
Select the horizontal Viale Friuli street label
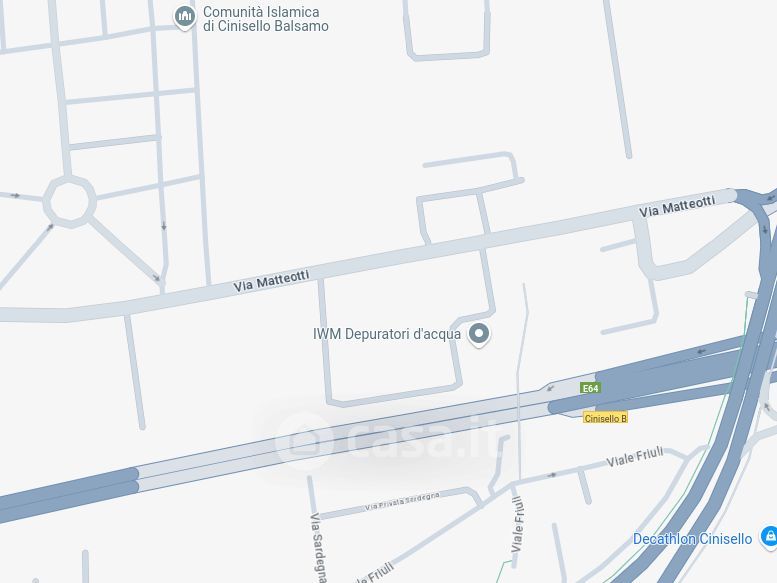click(x=635, y=457)
